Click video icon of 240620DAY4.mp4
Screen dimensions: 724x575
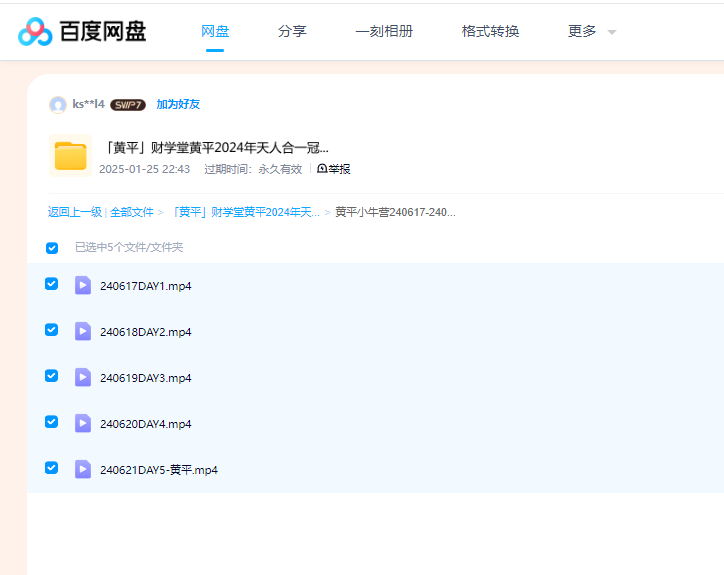pyautogui.click(x=83, y=423)
